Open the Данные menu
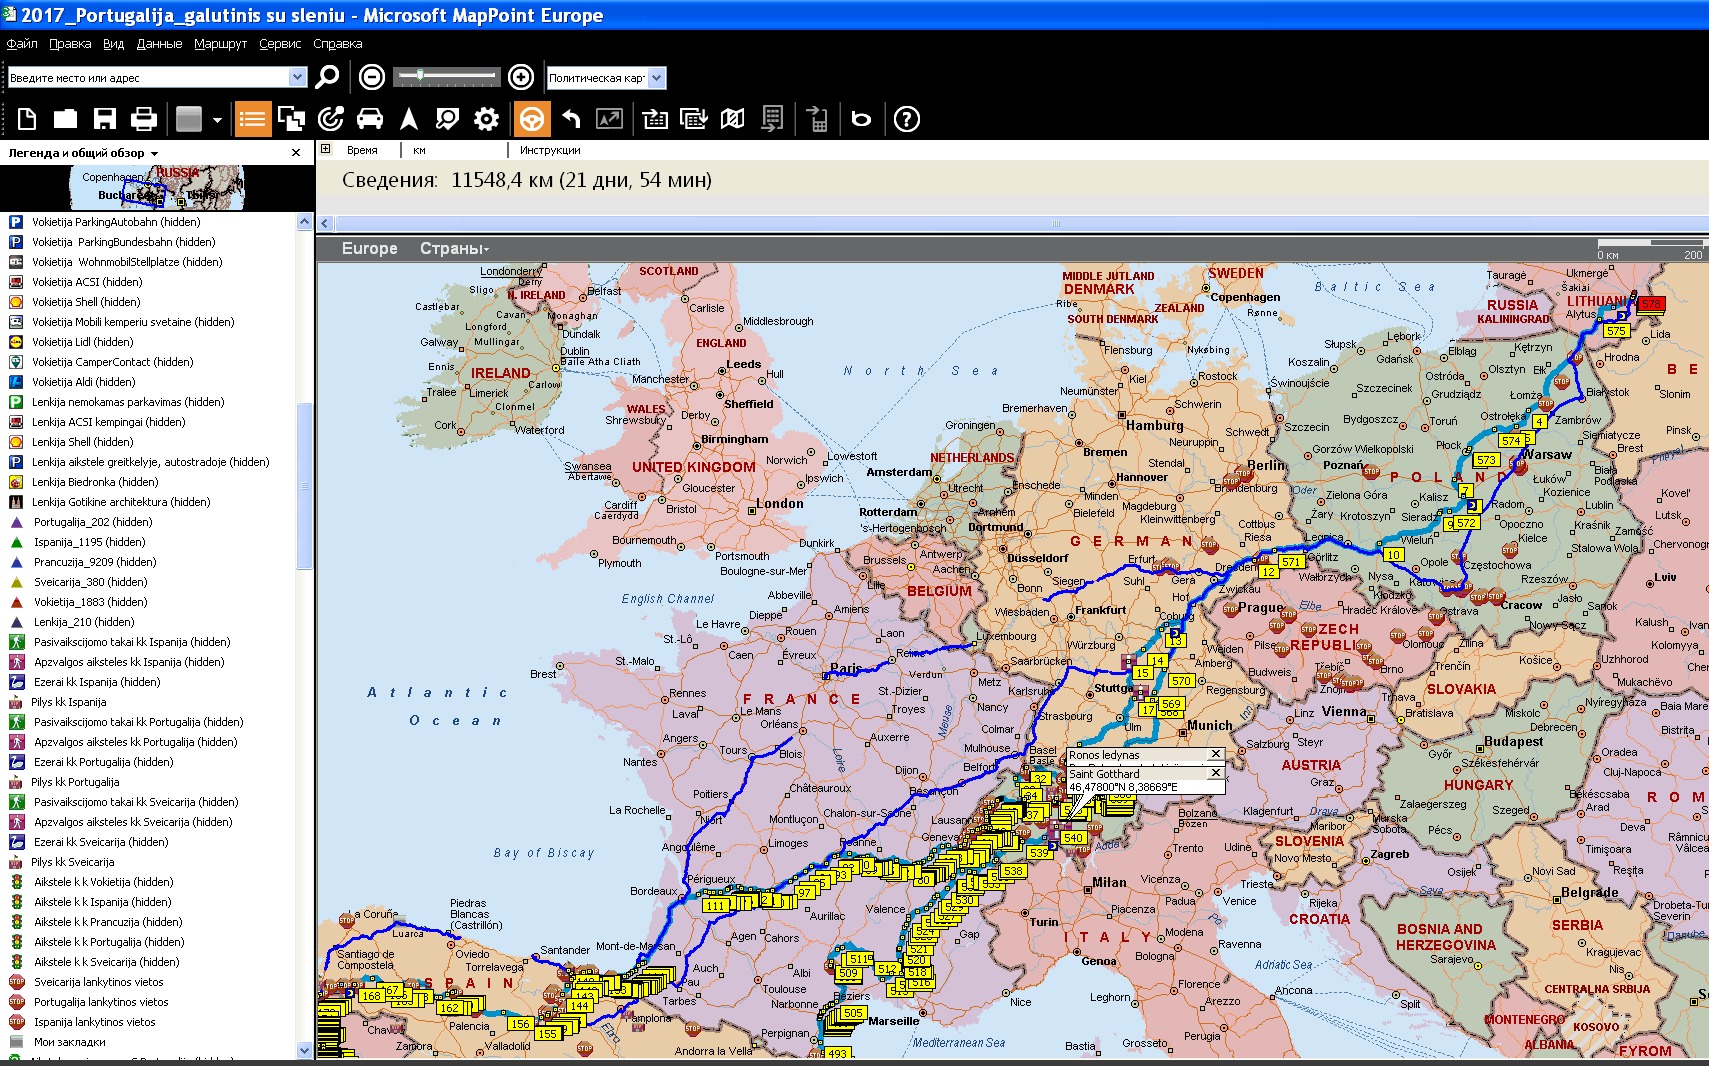The width and height of the screenshot is (1709, 1066). (159, 44)
